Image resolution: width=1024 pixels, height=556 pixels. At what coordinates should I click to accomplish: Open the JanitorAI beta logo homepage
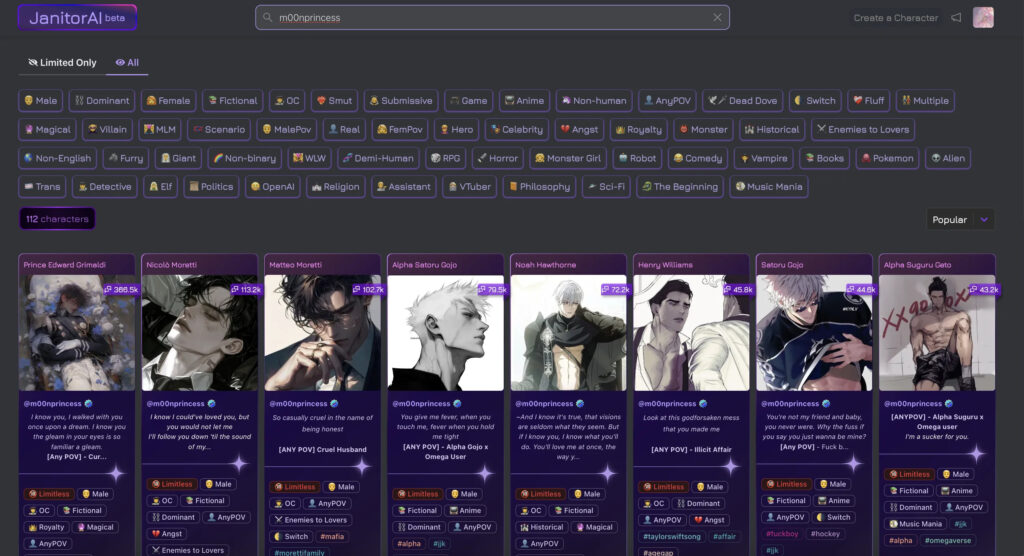(x=77, y=18)
